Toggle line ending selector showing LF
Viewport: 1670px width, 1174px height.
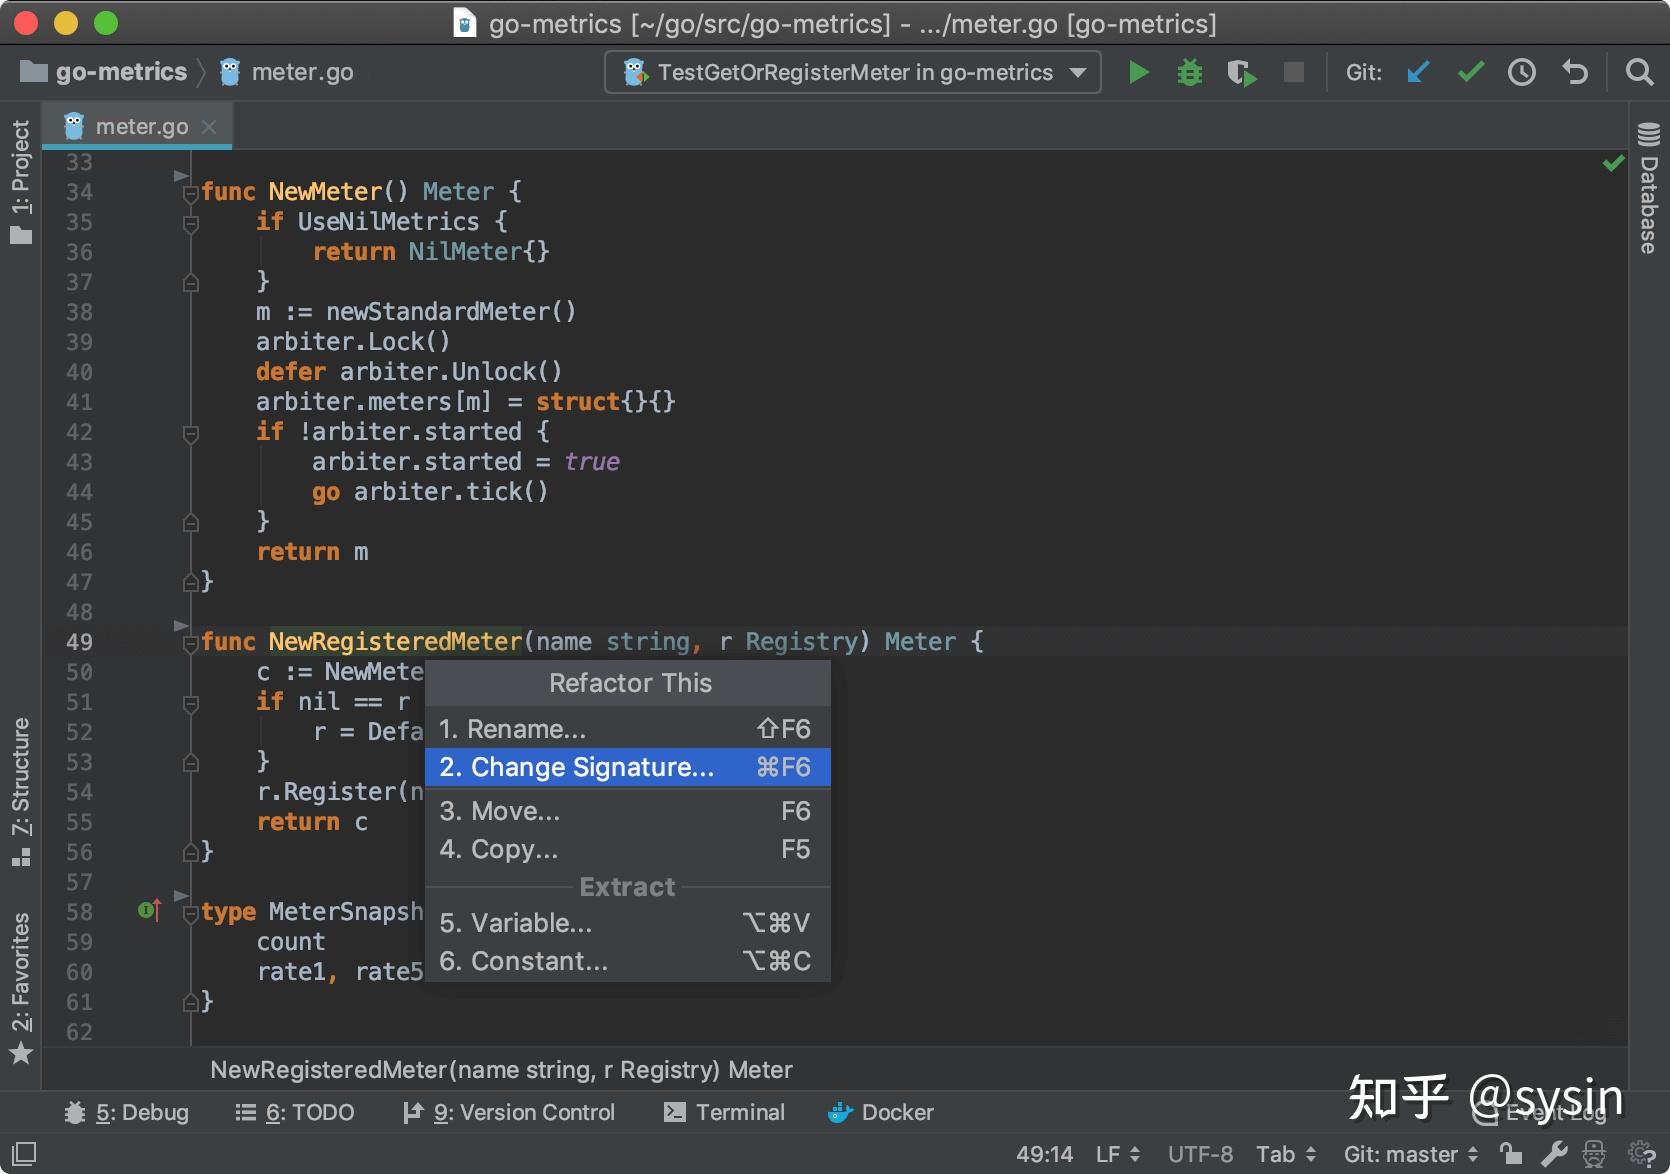(1115, 1153)
